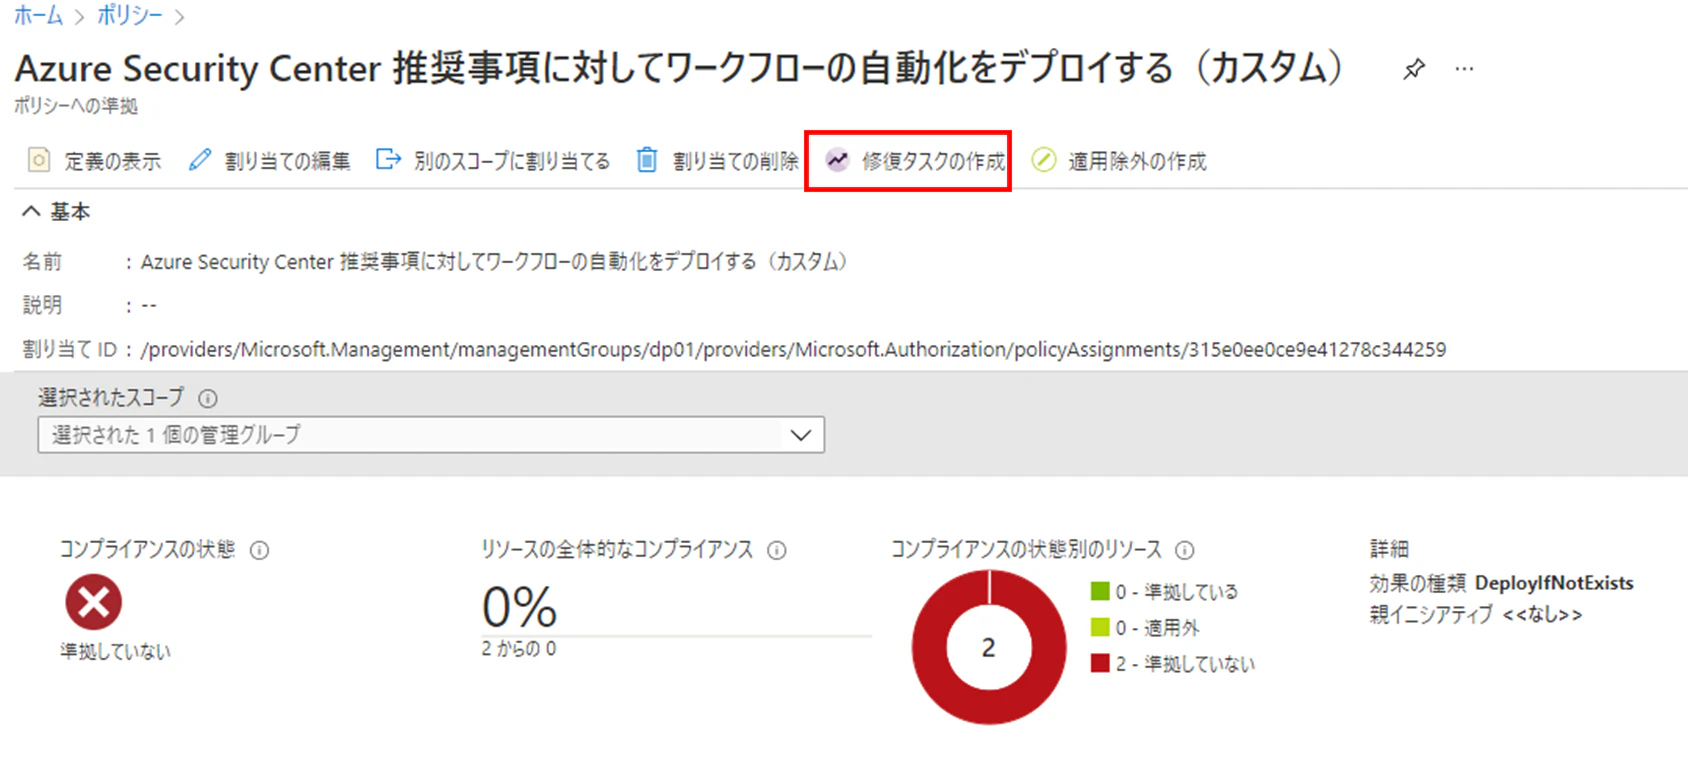This screenshot has width=1688, height=763.
Task: Click the 0 - 準拠している legend label
Action: (x=1177, y=592)
